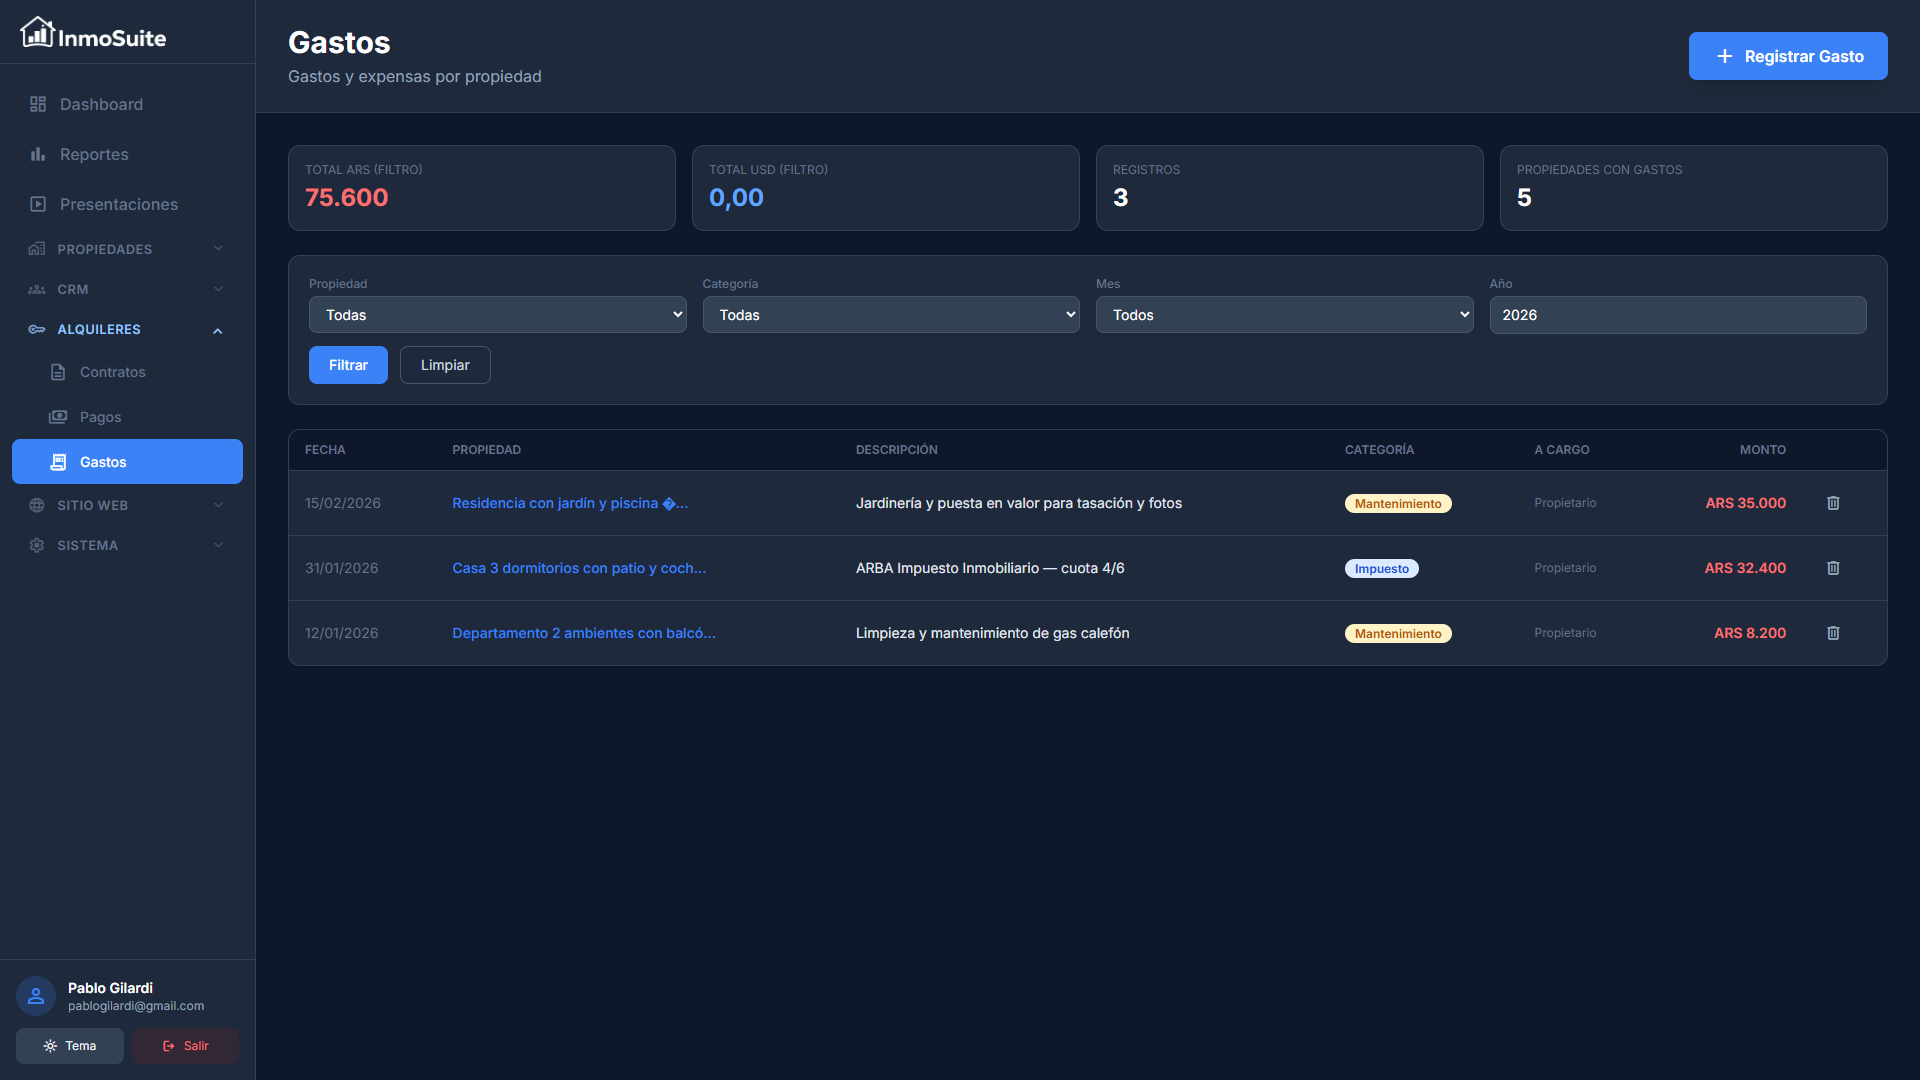Click the Año input field
Viewport: 1920px width, 1080px height.
click(1677, 315)
